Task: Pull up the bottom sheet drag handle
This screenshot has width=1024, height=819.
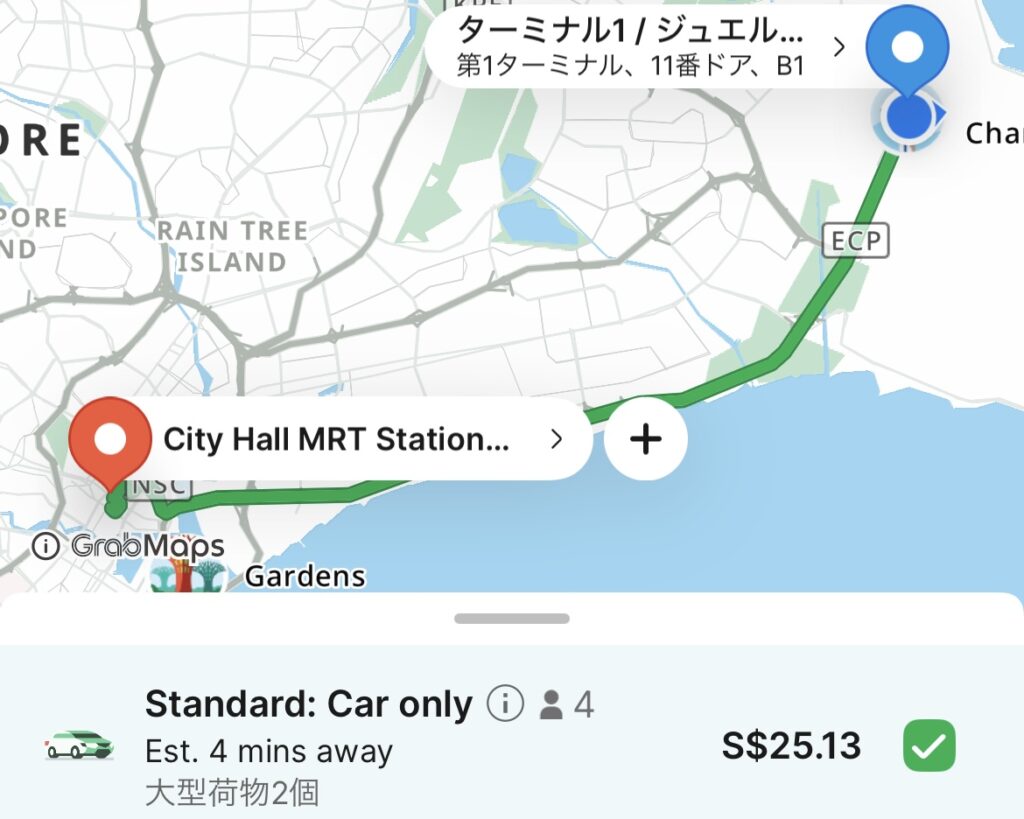Action: click(512, 618)
